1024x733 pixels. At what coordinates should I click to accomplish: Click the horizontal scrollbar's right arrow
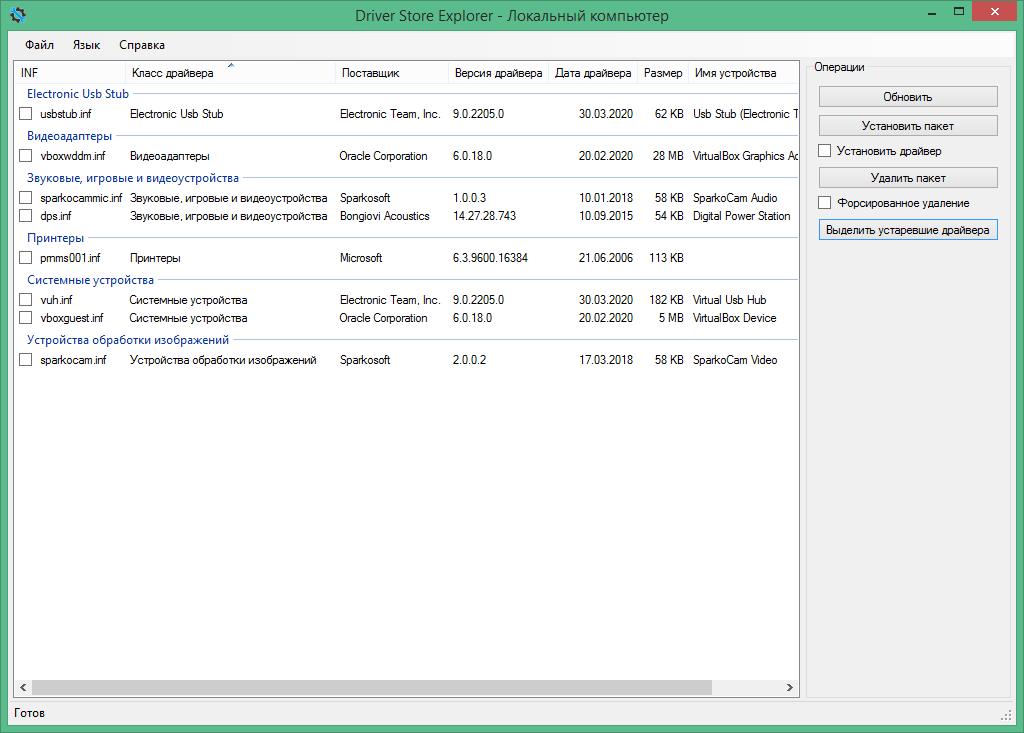point(790,688)
